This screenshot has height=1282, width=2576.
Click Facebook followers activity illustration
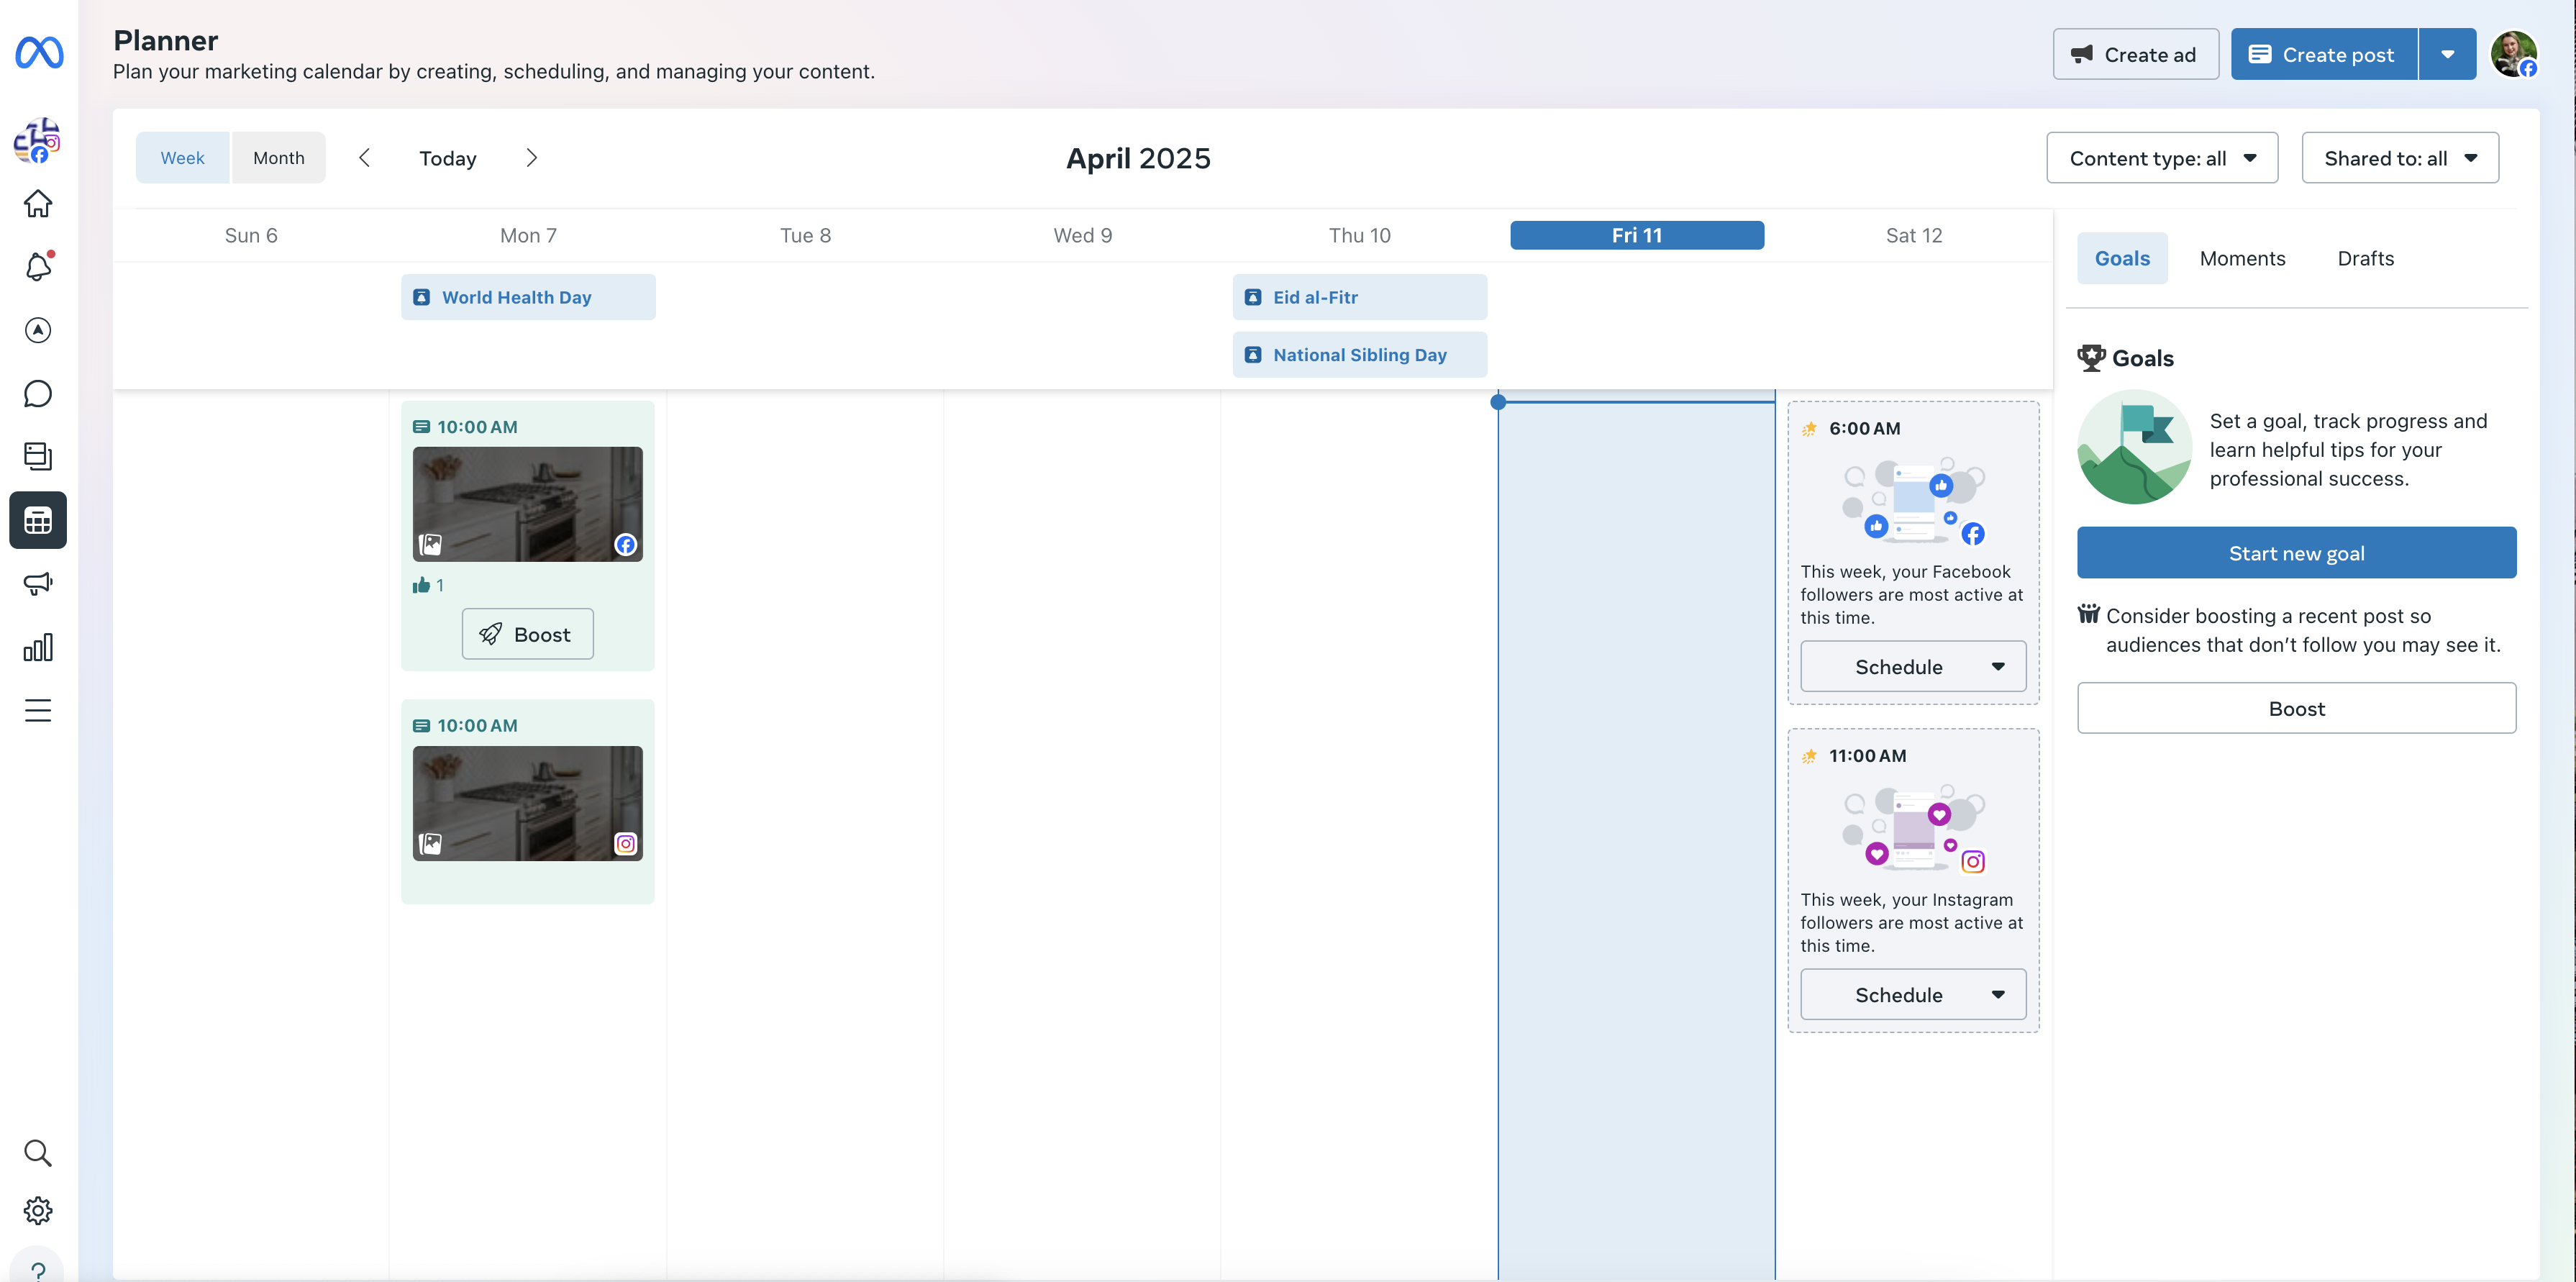point(1913,501)
